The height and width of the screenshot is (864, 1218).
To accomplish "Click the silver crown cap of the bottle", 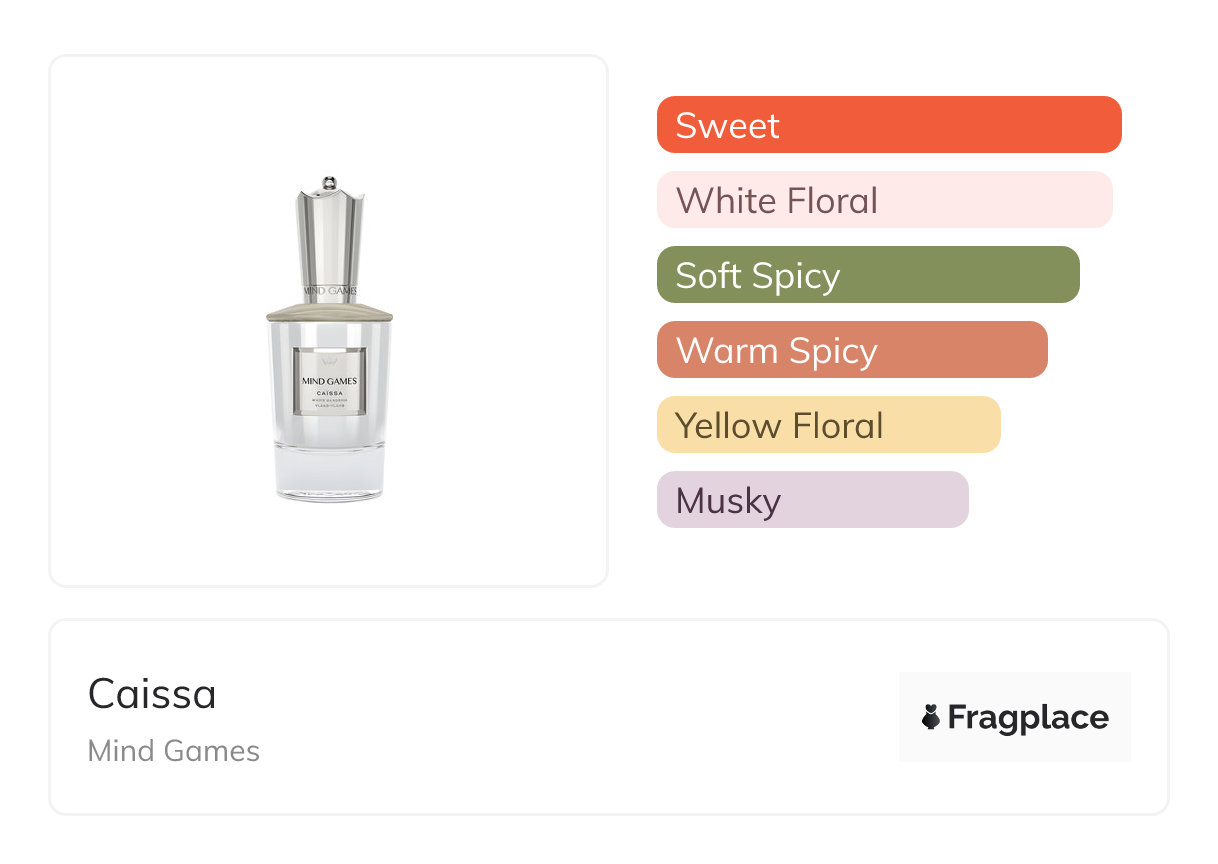I will coord(329,240).
